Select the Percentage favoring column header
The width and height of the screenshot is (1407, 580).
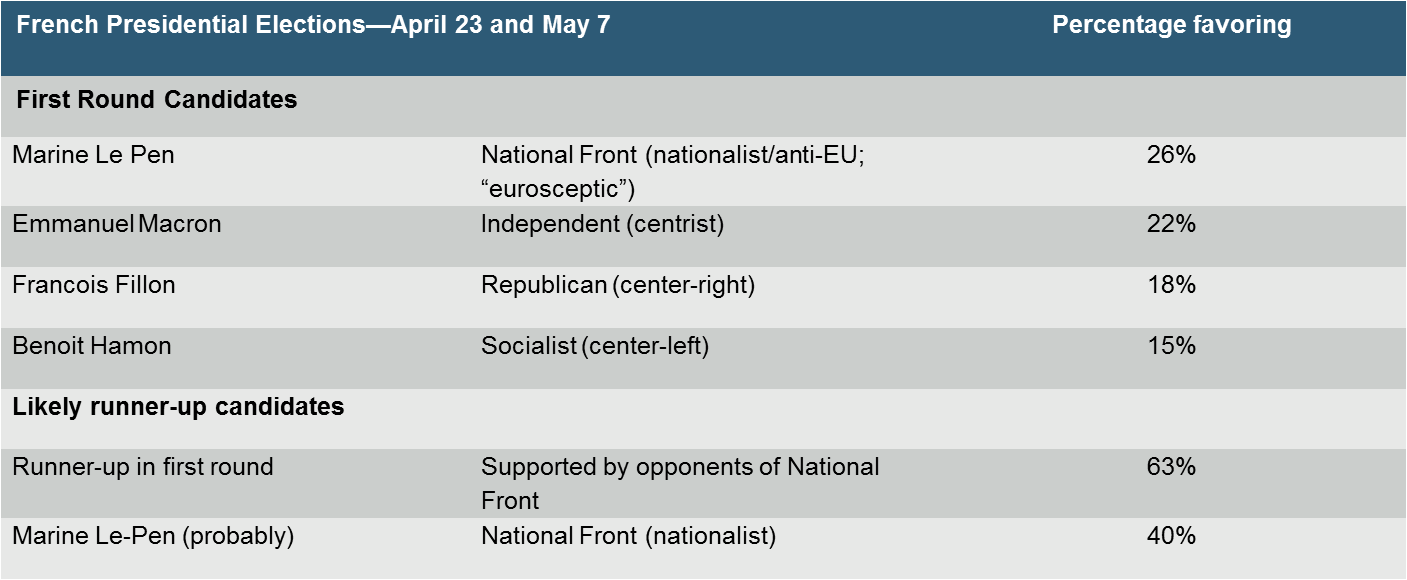point(1171,25)
